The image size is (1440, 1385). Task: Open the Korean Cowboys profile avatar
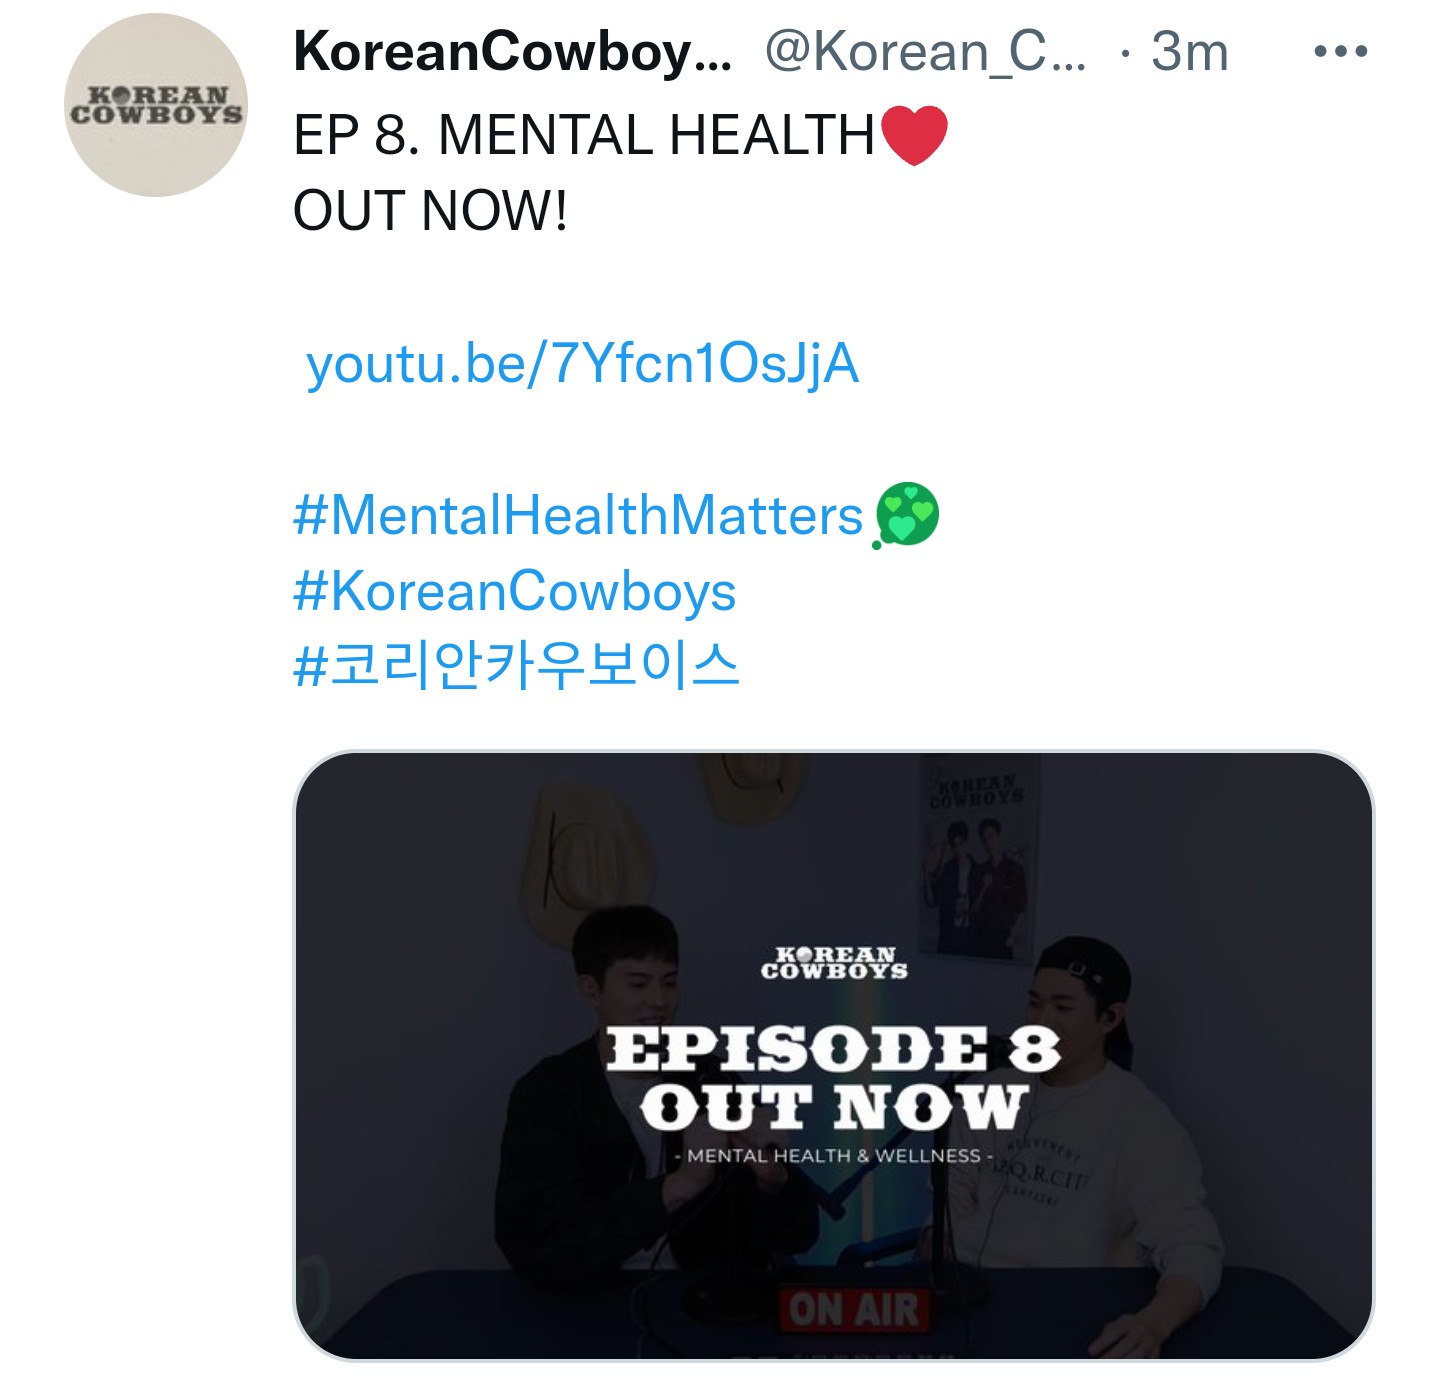(155, 106)
